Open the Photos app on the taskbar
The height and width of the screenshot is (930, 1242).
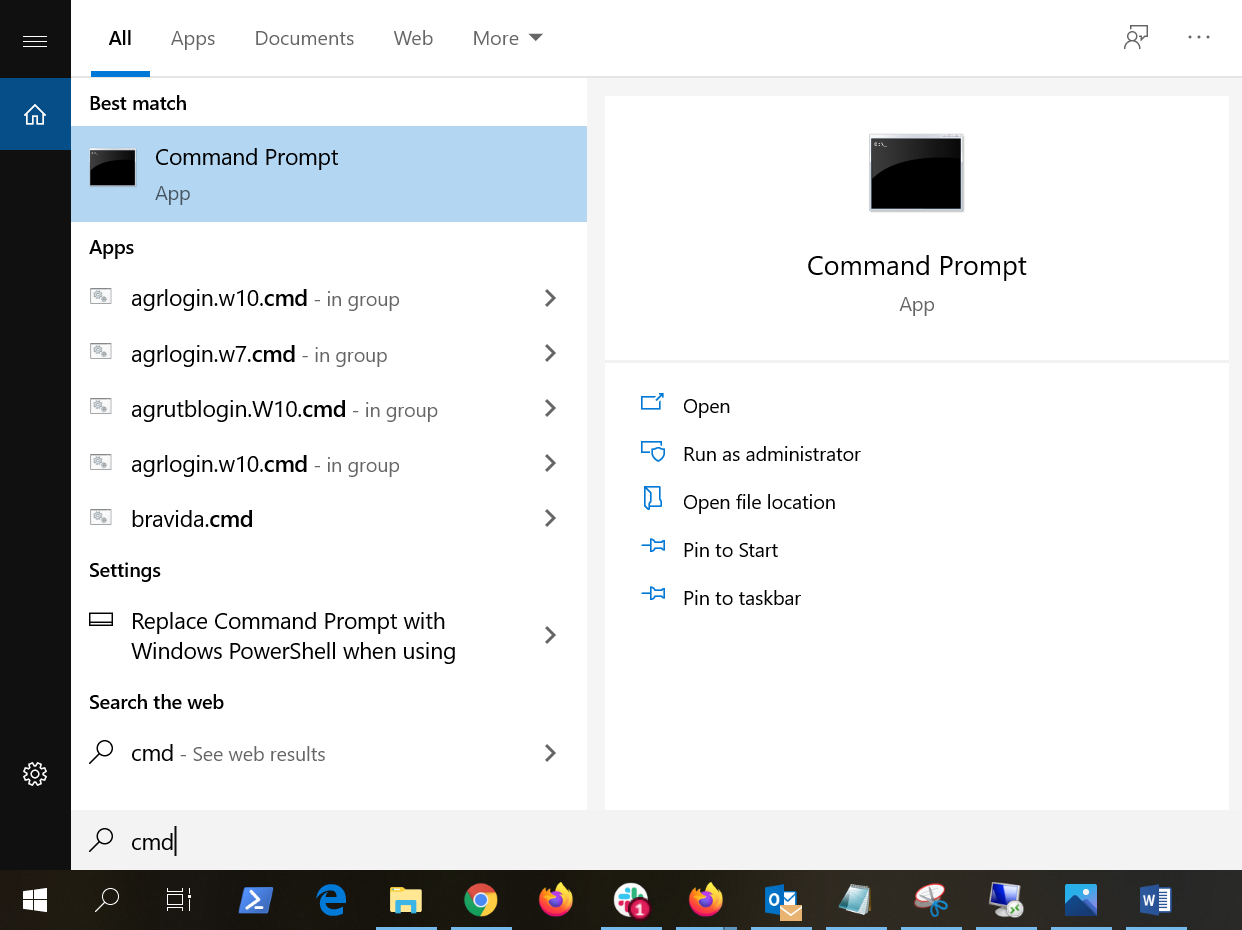1081,901
